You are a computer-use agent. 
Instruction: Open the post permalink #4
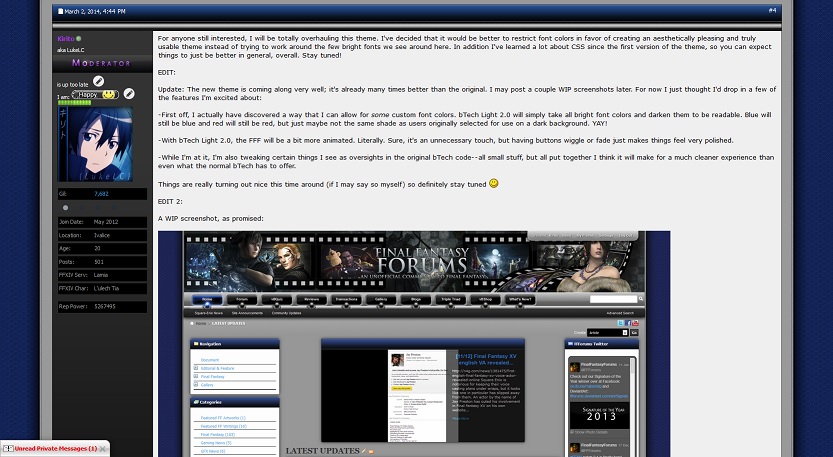coord(771,10)
